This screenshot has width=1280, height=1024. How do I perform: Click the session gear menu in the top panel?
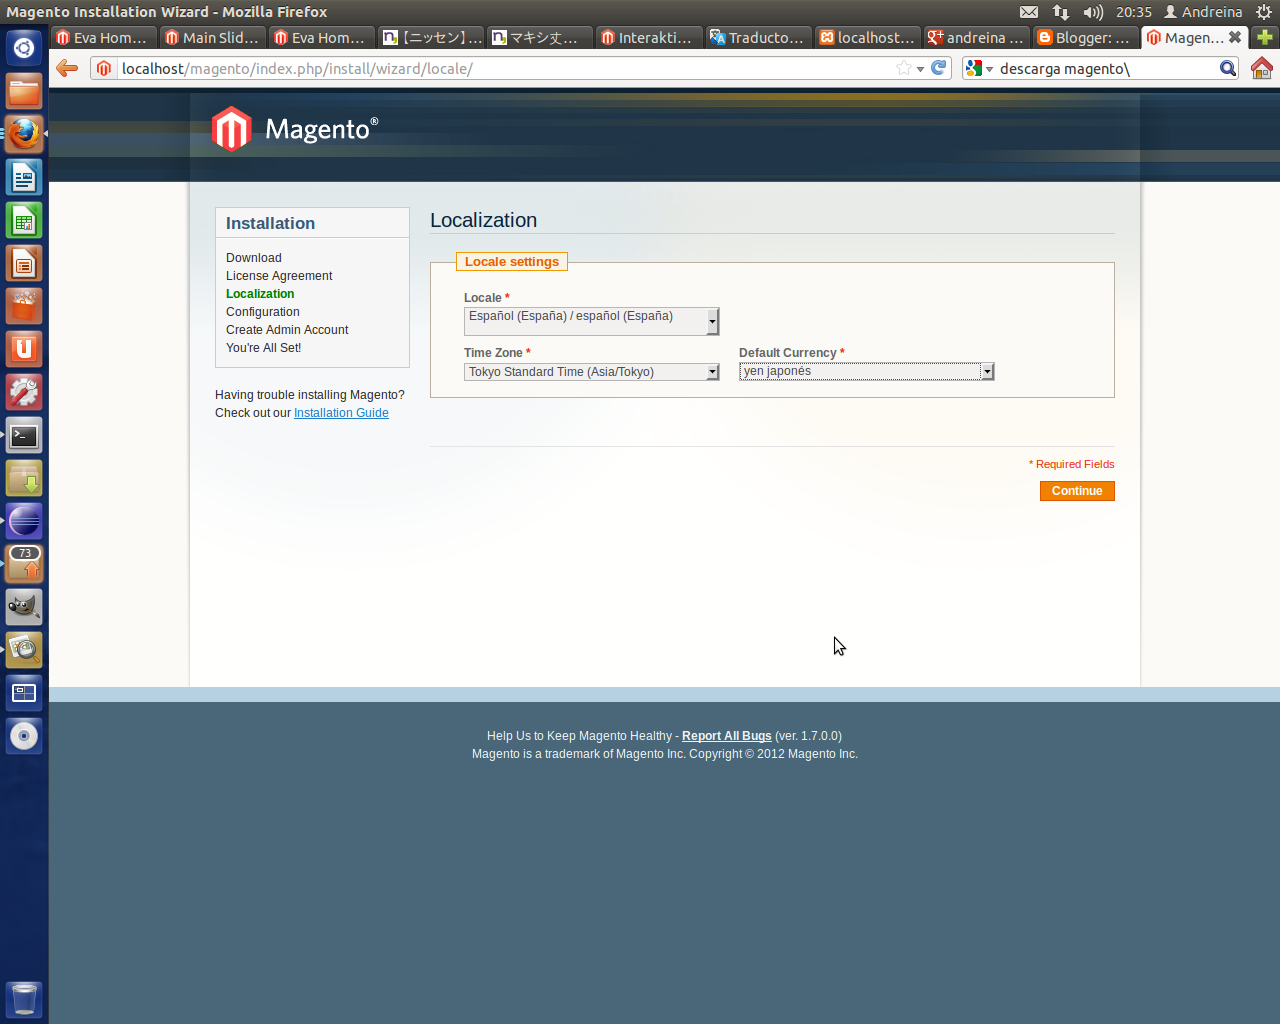tap(1262, 12)
